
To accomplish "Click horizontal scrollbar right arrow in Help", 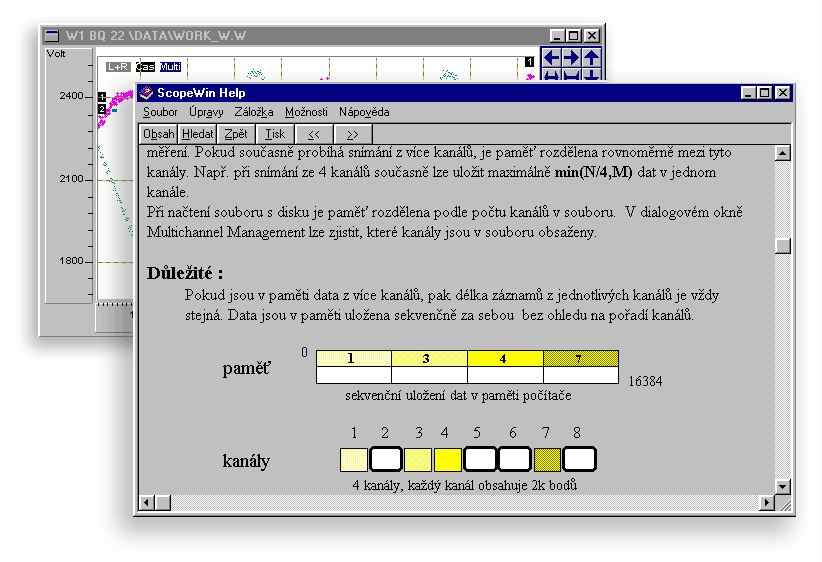I will [767, 503].
